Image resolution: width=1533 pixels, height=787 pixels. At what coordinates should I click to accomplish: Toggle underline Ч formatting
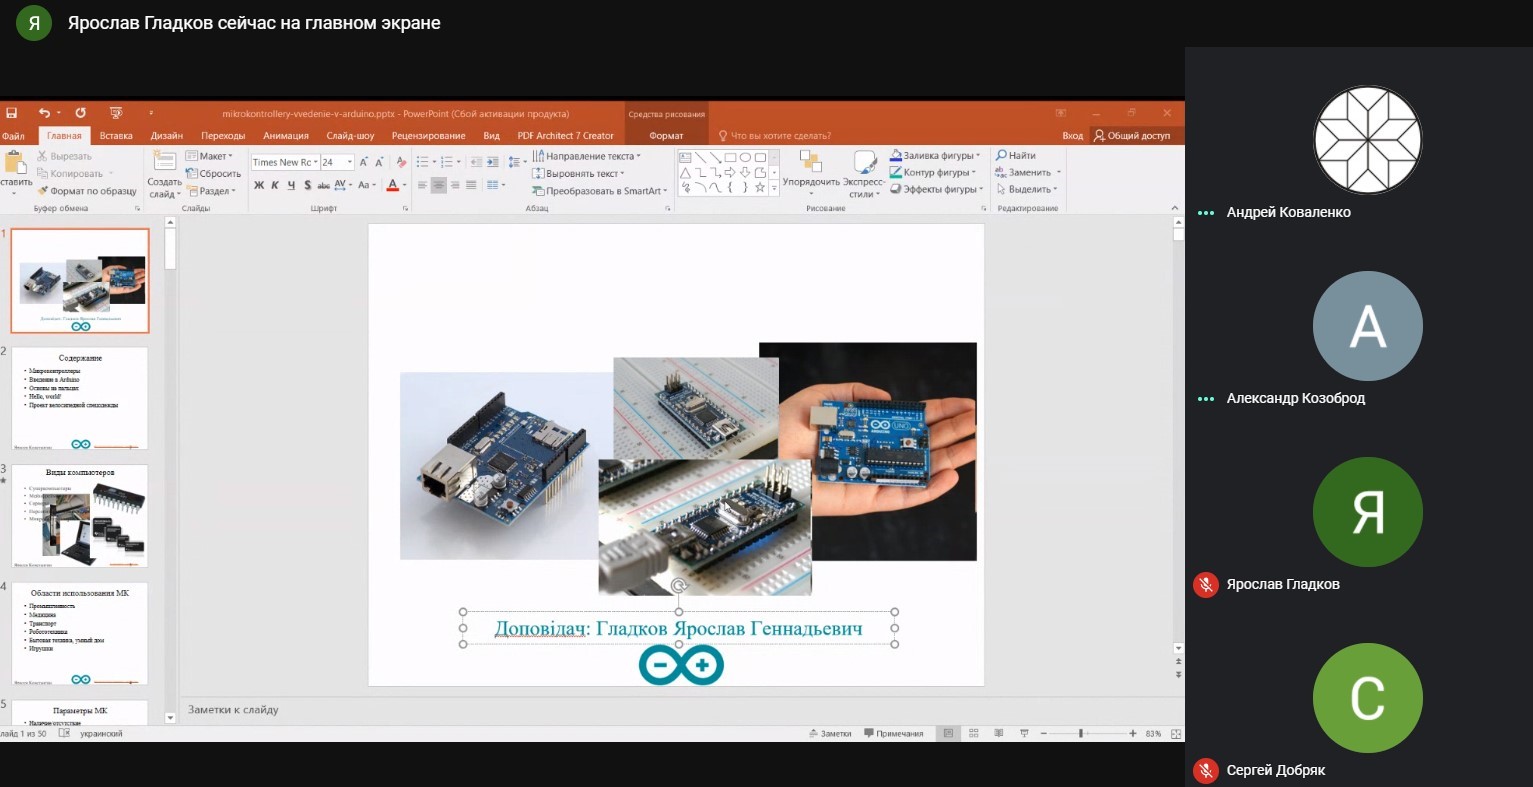click(292, 185)
